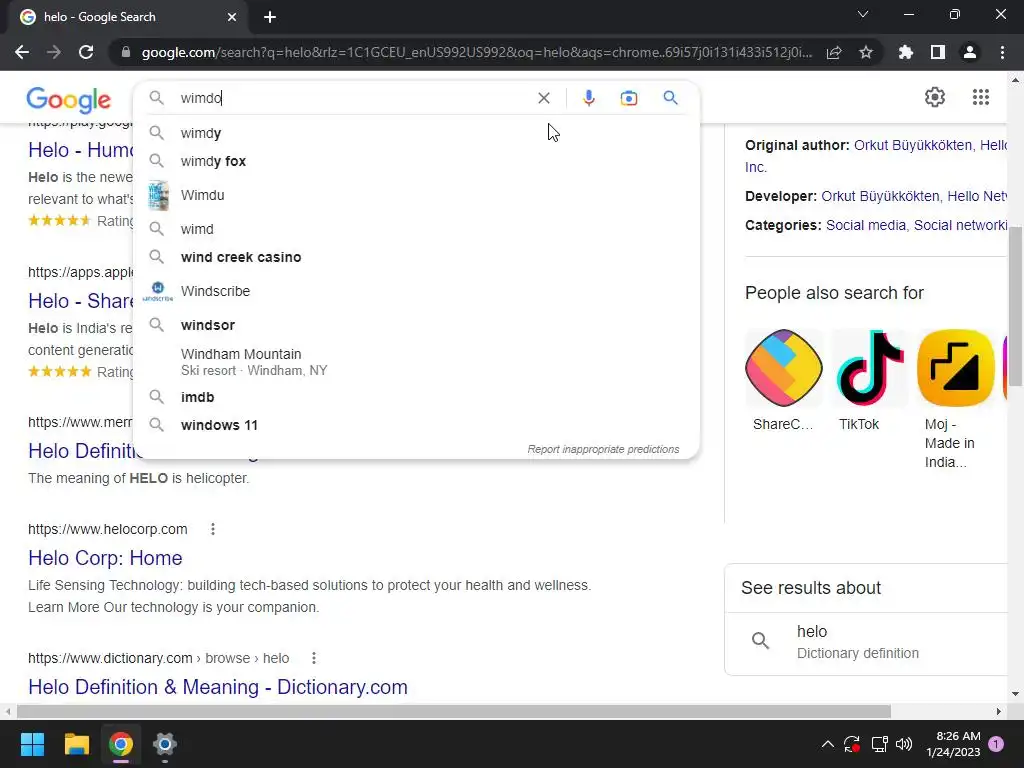The image size is (1024, 768).
Task: Click the vertical page scrollbar
Action: point(1015,307)
